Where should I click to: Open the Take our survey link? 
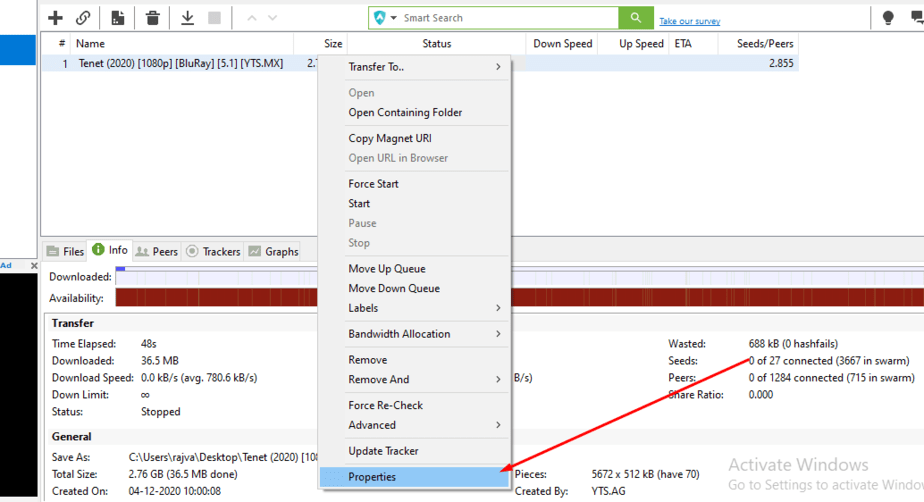tap(689, 21)
